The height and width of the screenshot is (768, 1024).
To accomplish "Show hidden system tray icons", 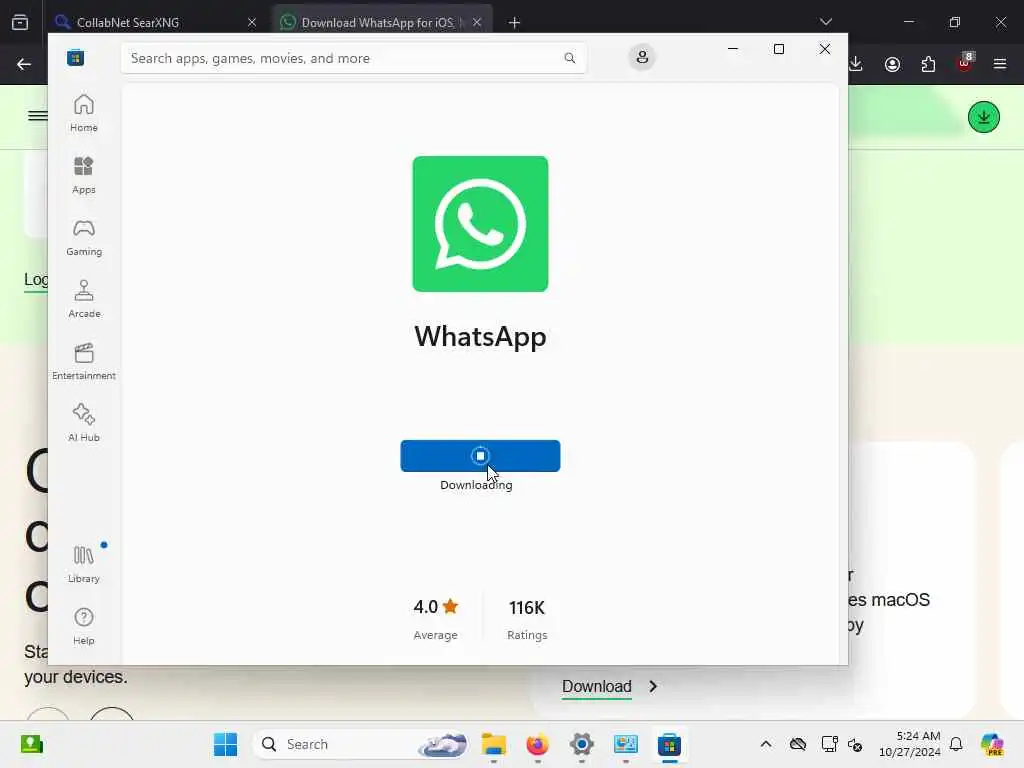I will tap(766, 744).
